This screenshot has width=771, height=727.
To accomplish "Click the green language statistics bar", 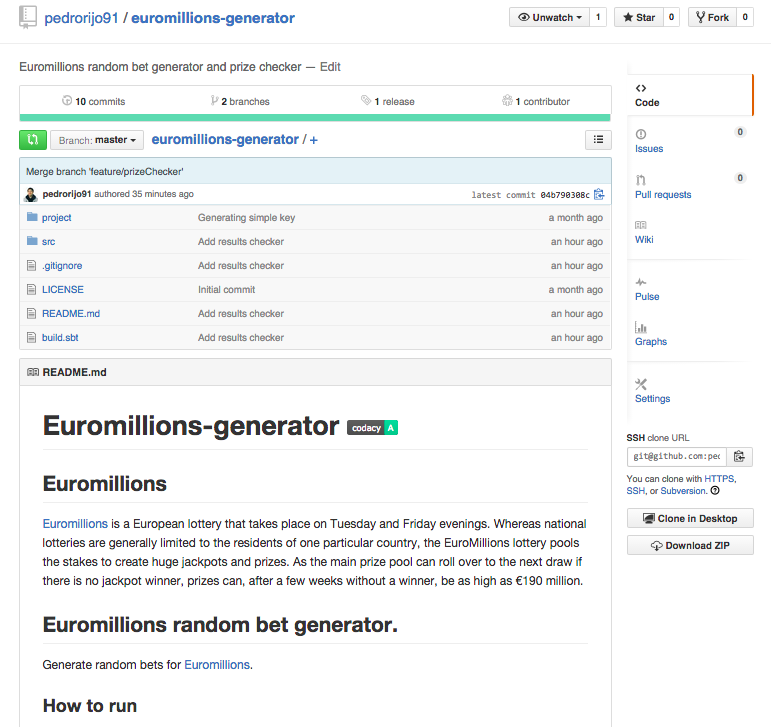I will click(315, 118).
